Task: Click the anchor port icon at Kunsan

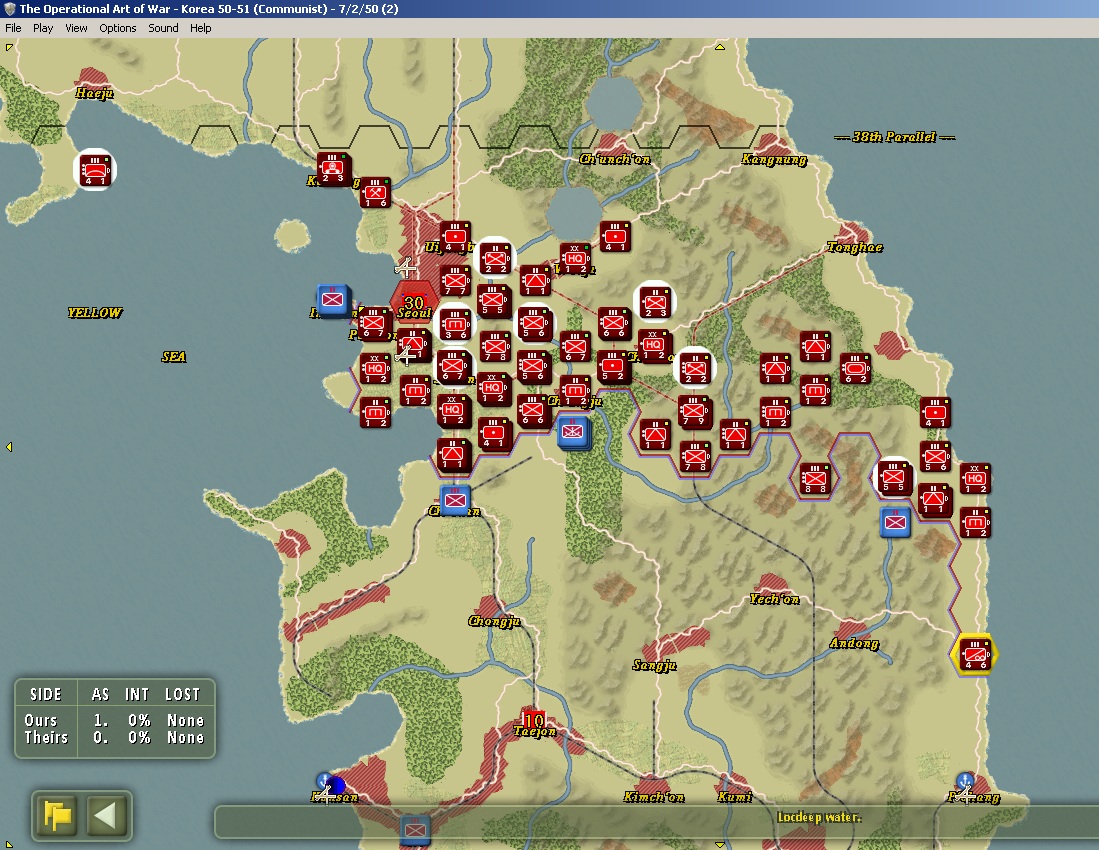Action: click(324, 781)
